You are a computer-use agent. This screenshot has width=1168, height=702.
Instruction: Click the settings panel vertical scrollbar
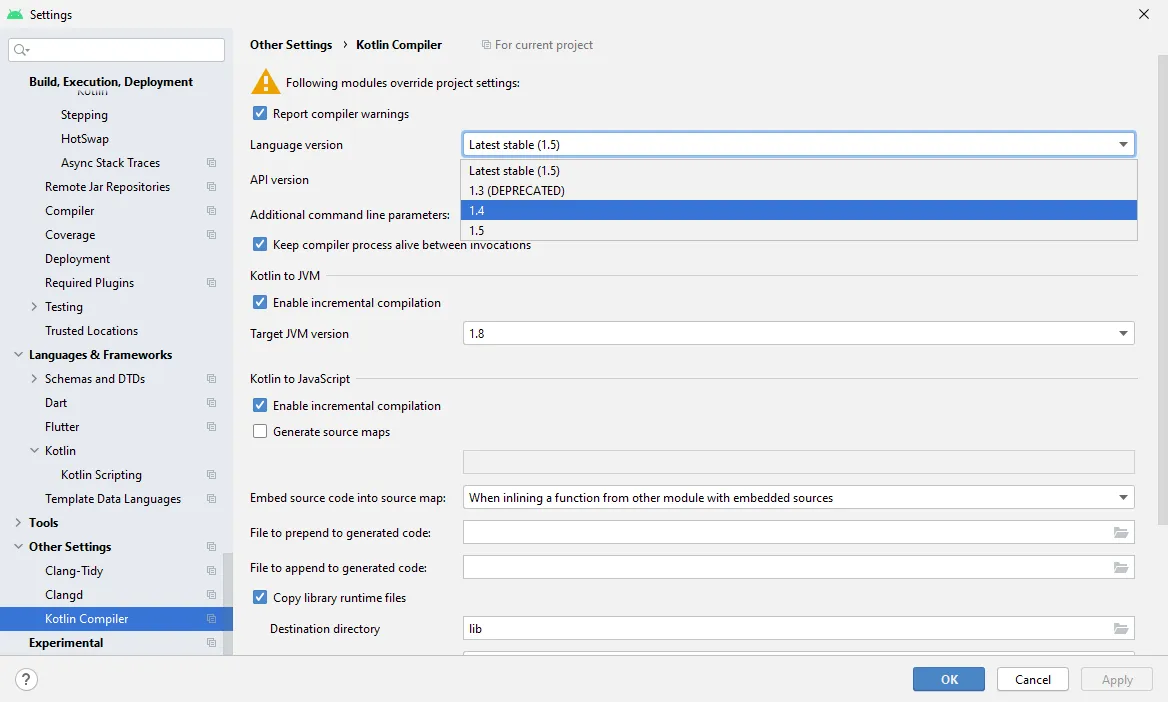[1161, 290]
